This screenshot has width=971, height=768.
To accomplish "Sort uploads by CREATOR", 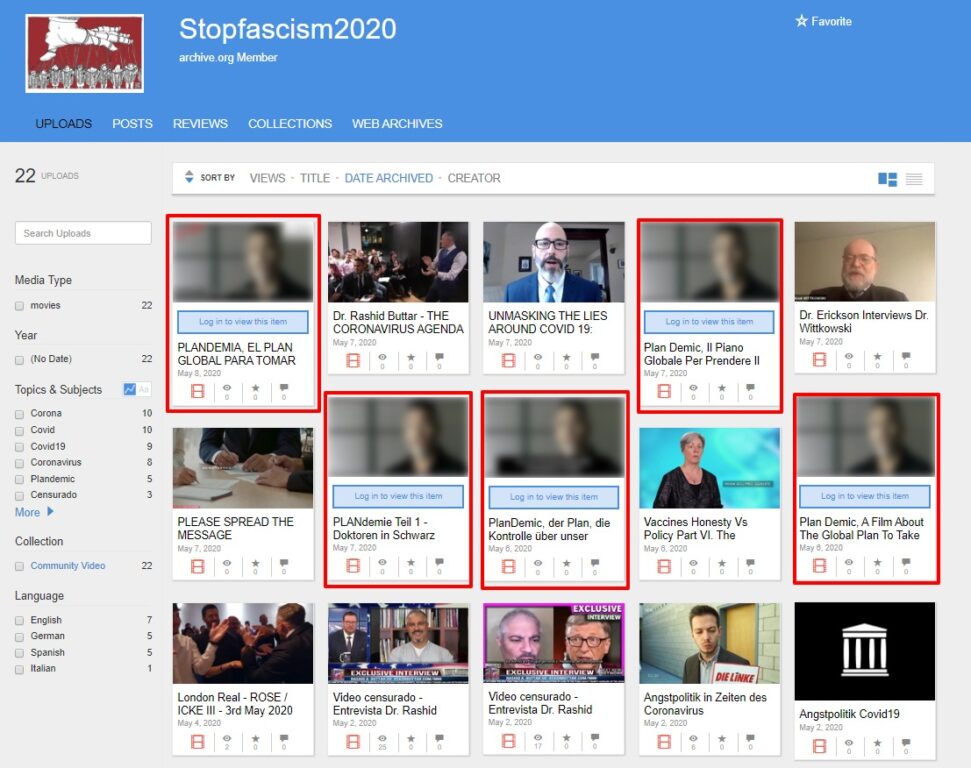I will click(474, 178).
